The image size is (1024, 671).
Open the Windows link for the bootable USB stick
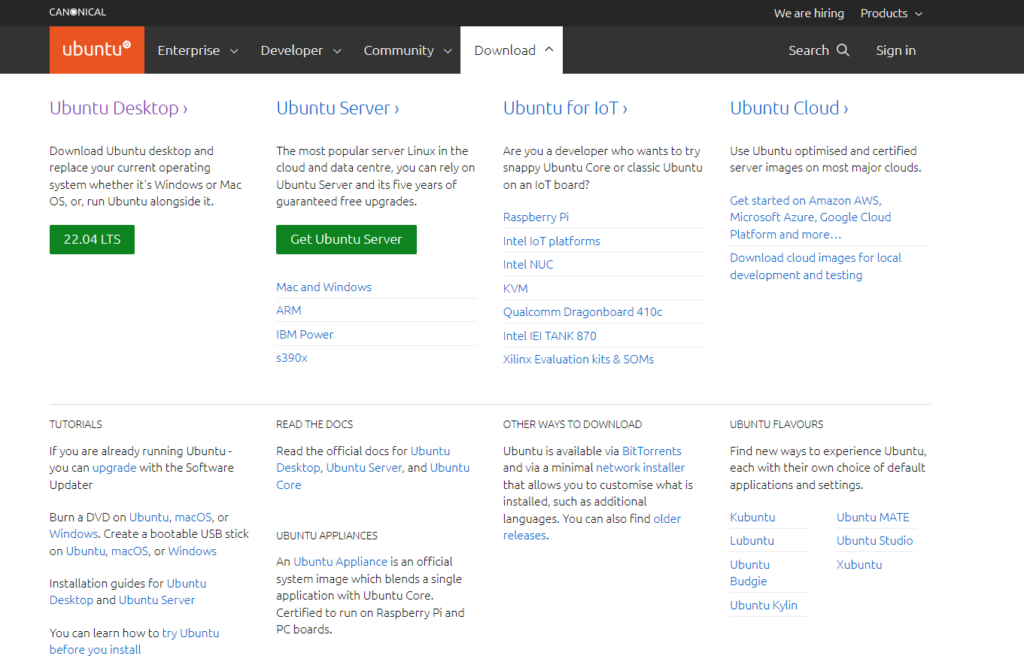192,551
